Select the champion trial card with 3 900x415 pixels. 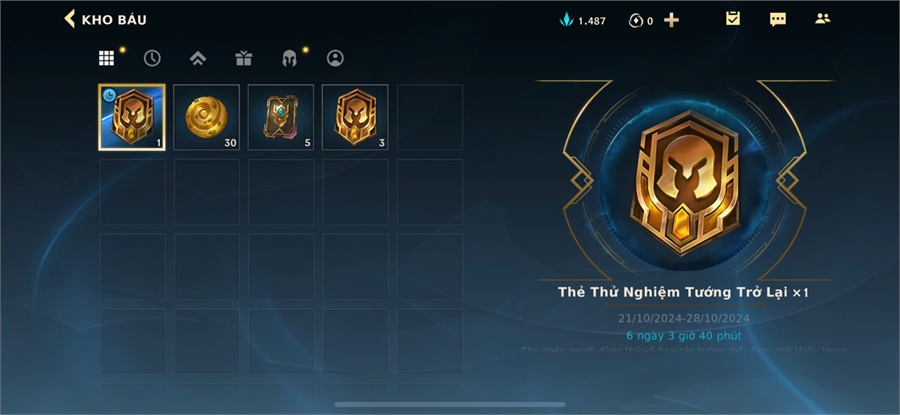[x=355, y=117]
